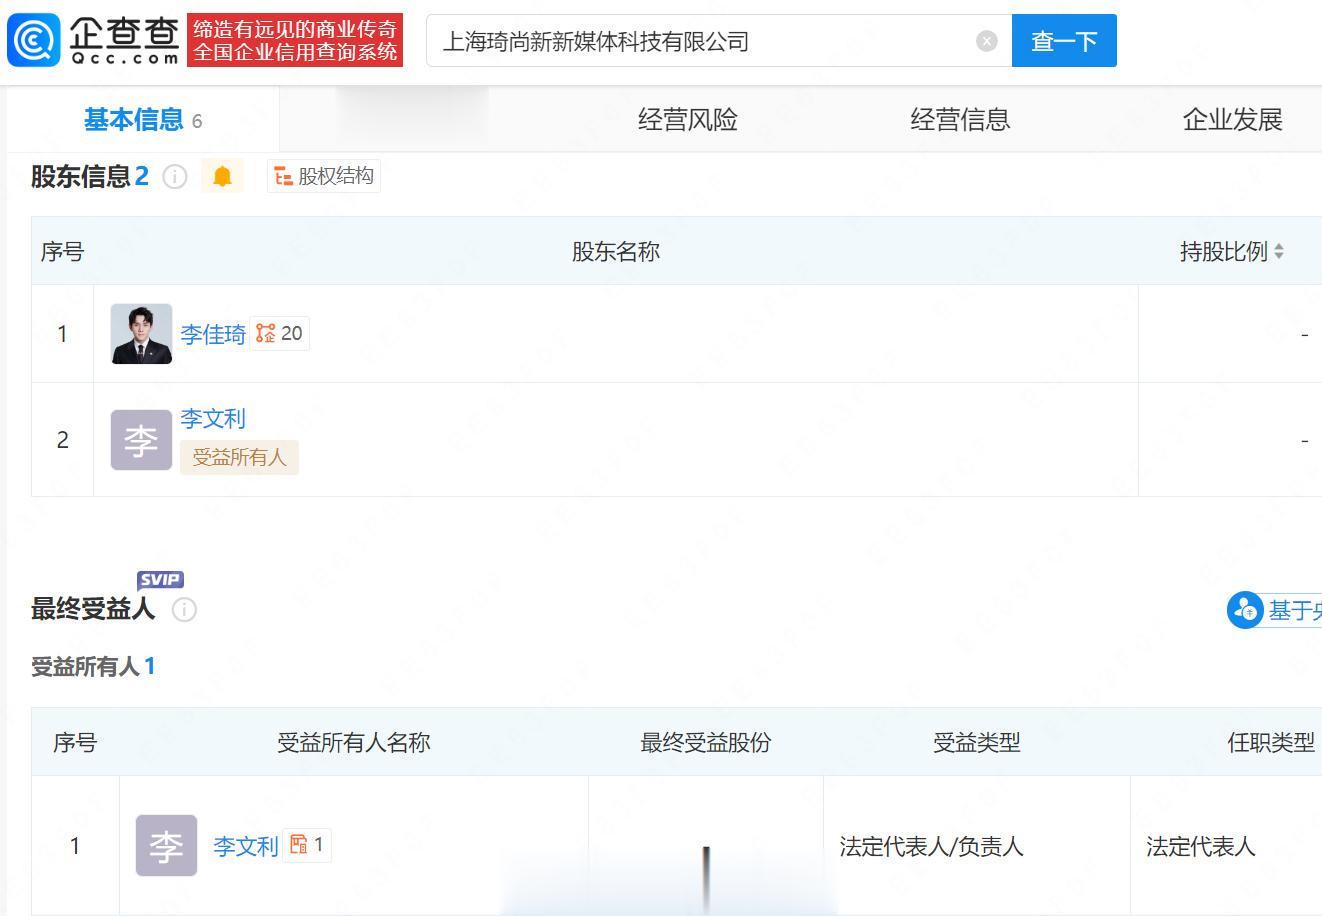Open 李文利 link in shareholder table

pos(213,419)
